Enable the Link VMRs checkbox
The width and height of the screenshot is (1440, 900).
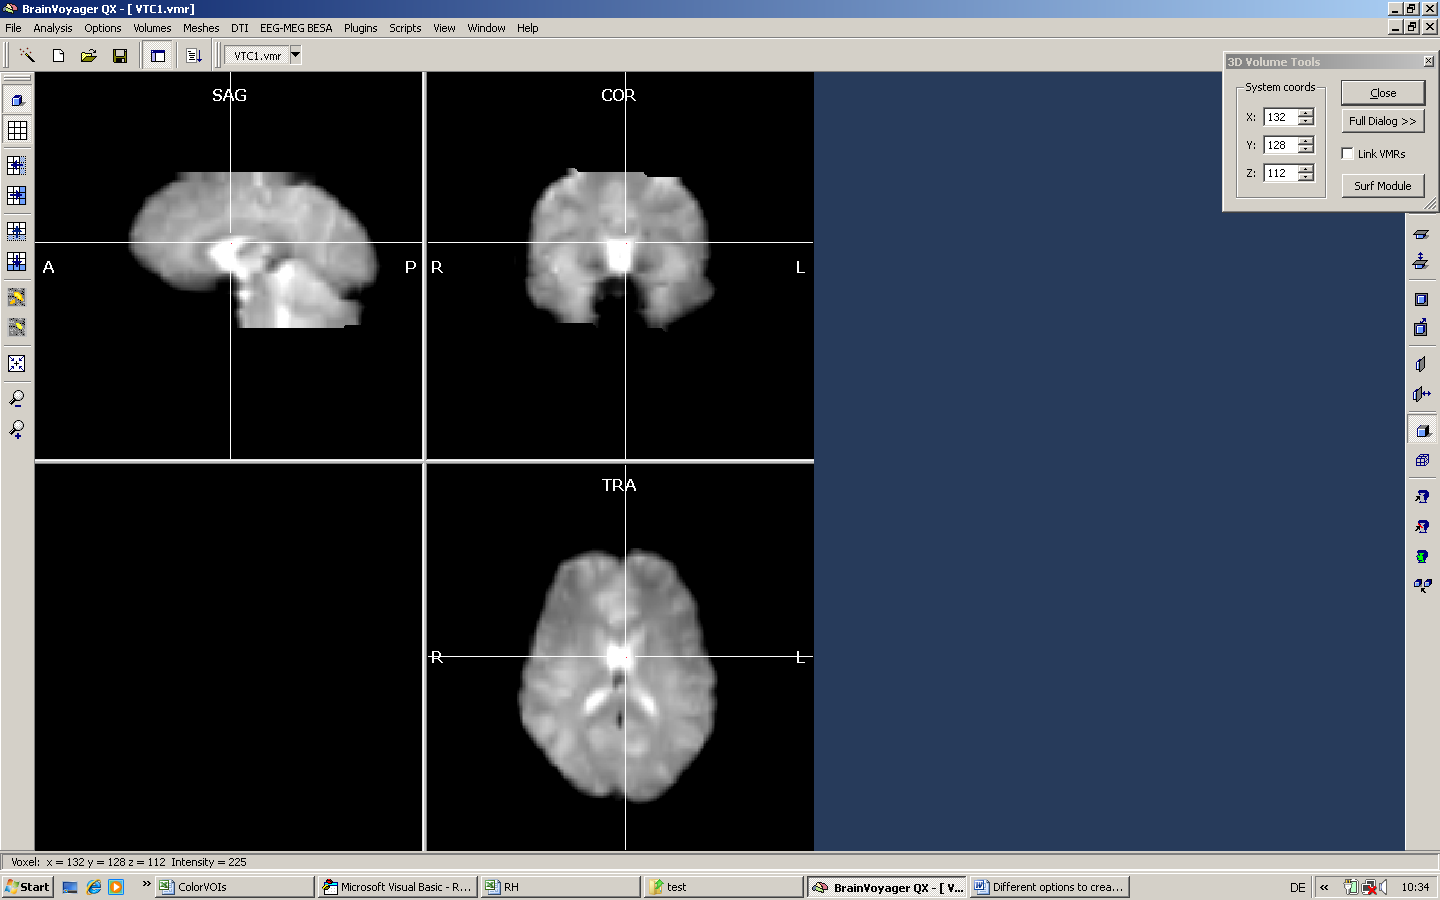pos(1347,154)
